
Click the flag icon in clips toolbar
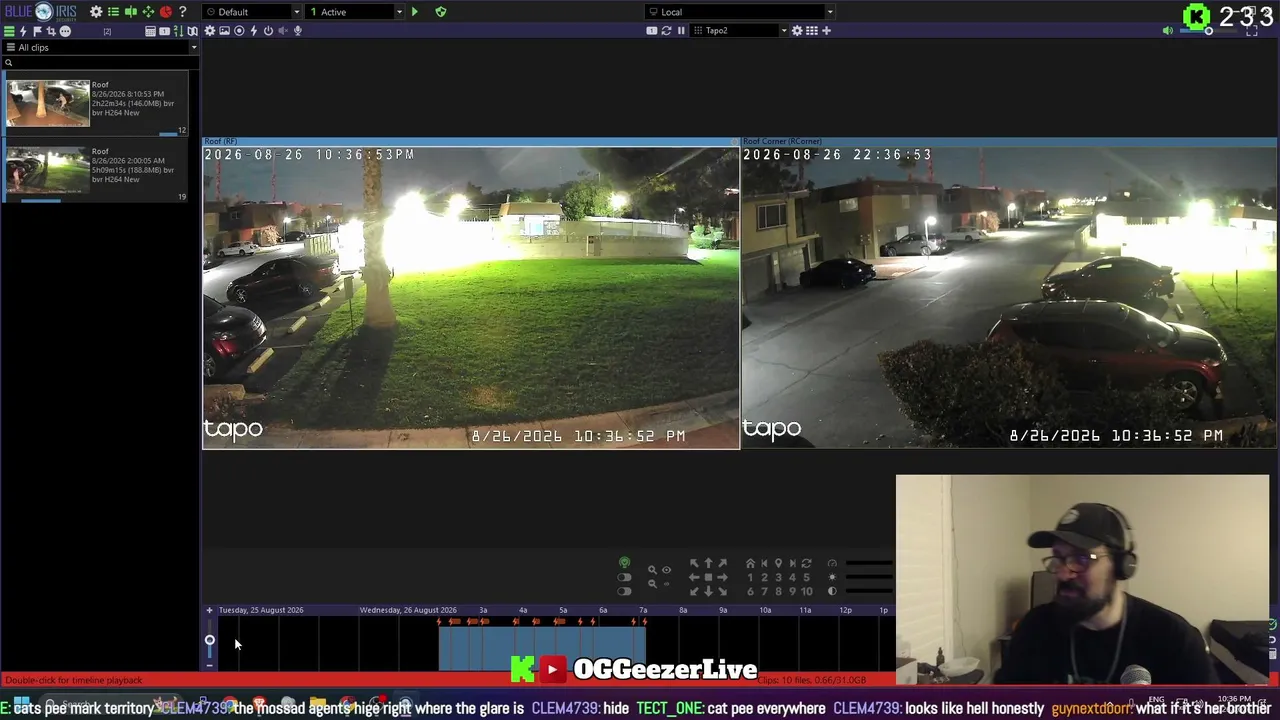pos(37,31)
